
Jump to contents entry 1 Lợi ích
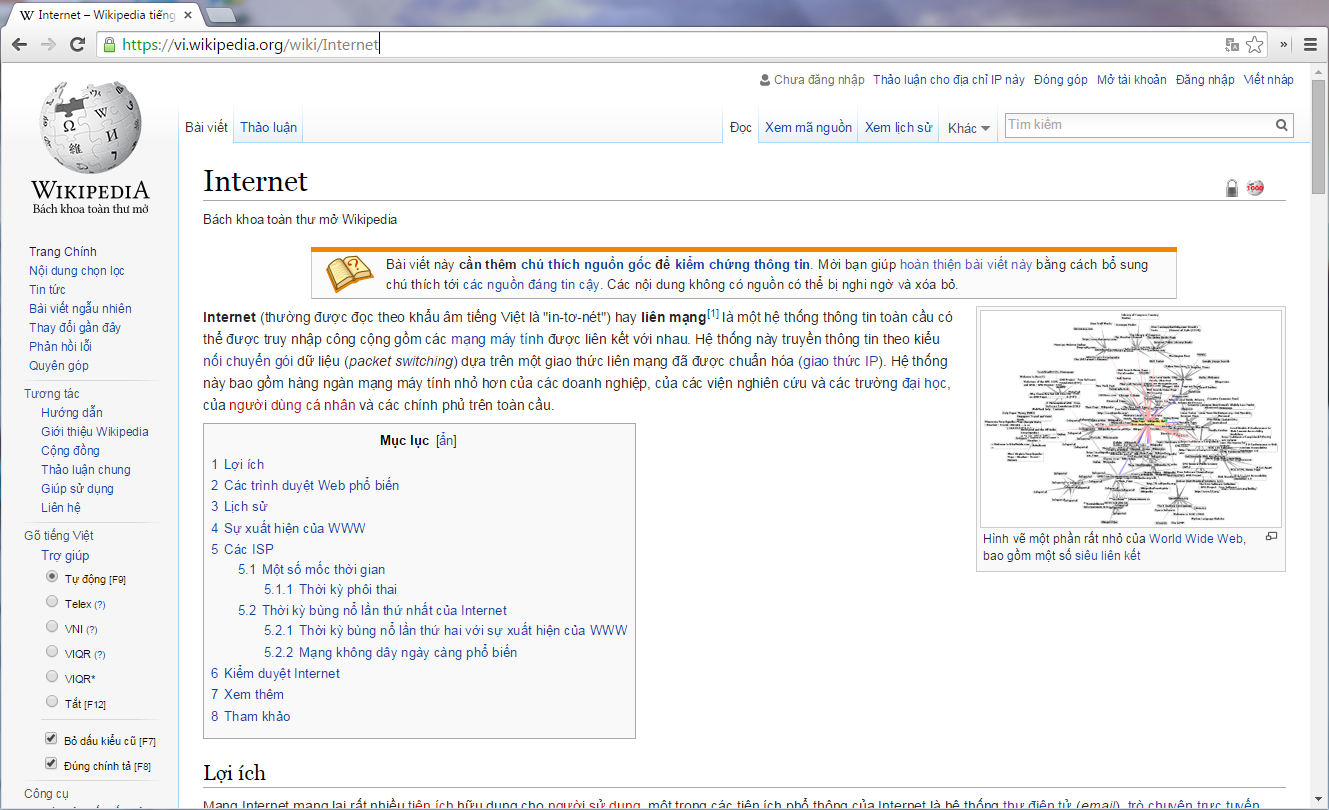coord(238,464)
